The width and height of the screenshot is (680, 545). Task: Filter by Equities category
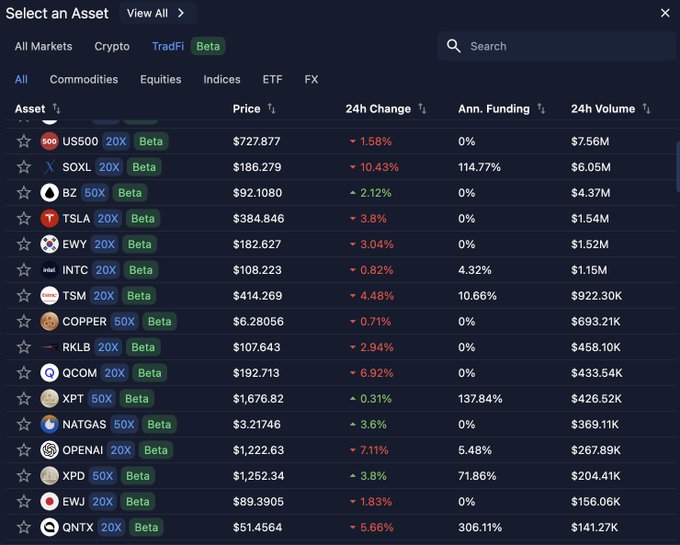(160, 79)
